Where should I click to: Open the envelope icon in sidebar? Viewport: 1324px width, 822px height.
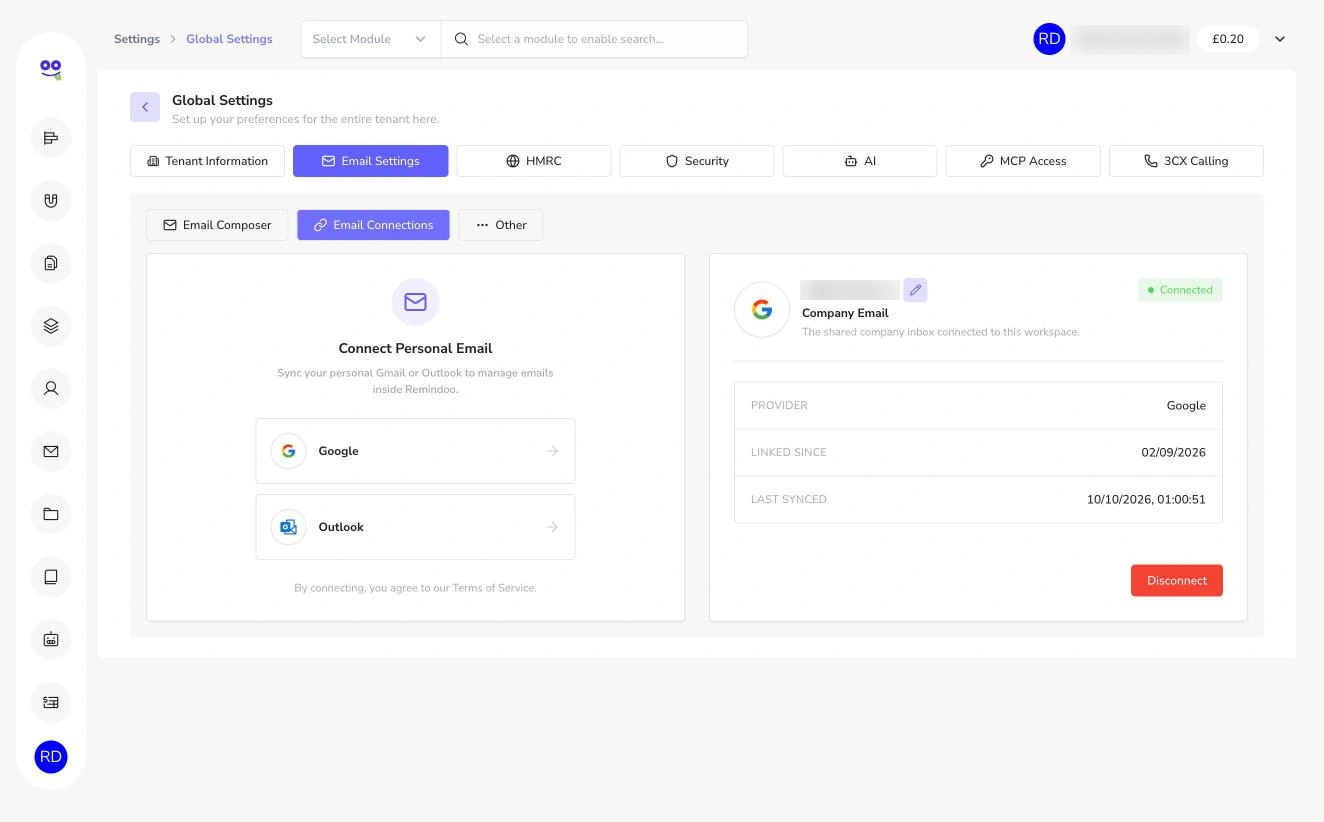[x=51, y=451]
